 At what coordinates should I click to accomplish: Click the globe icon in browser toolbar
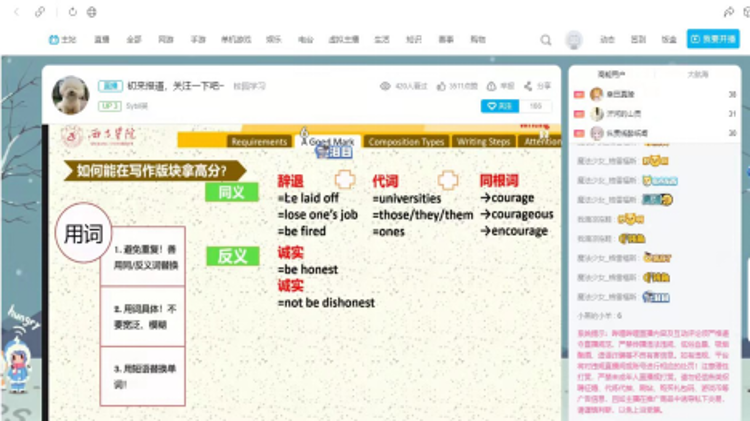tap(92, 12)
